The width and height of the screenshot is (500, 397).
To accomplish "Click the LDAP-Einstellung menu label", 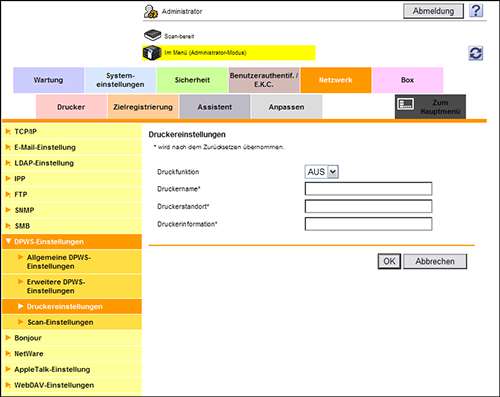I will point(44,163).
